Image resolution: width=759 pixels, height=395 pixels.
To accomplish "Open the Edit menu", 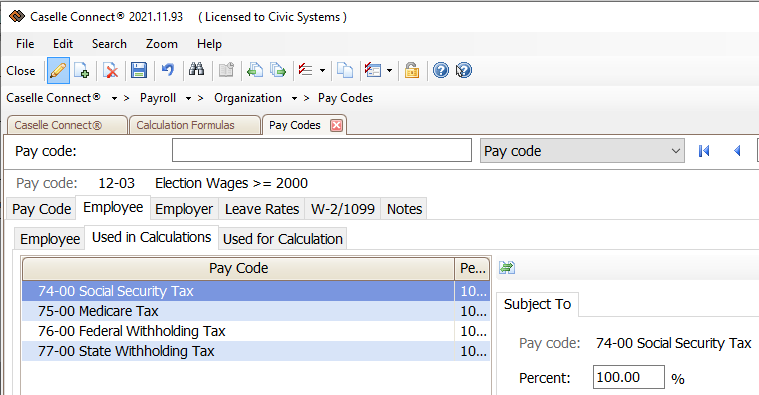I will pos(63,44).
